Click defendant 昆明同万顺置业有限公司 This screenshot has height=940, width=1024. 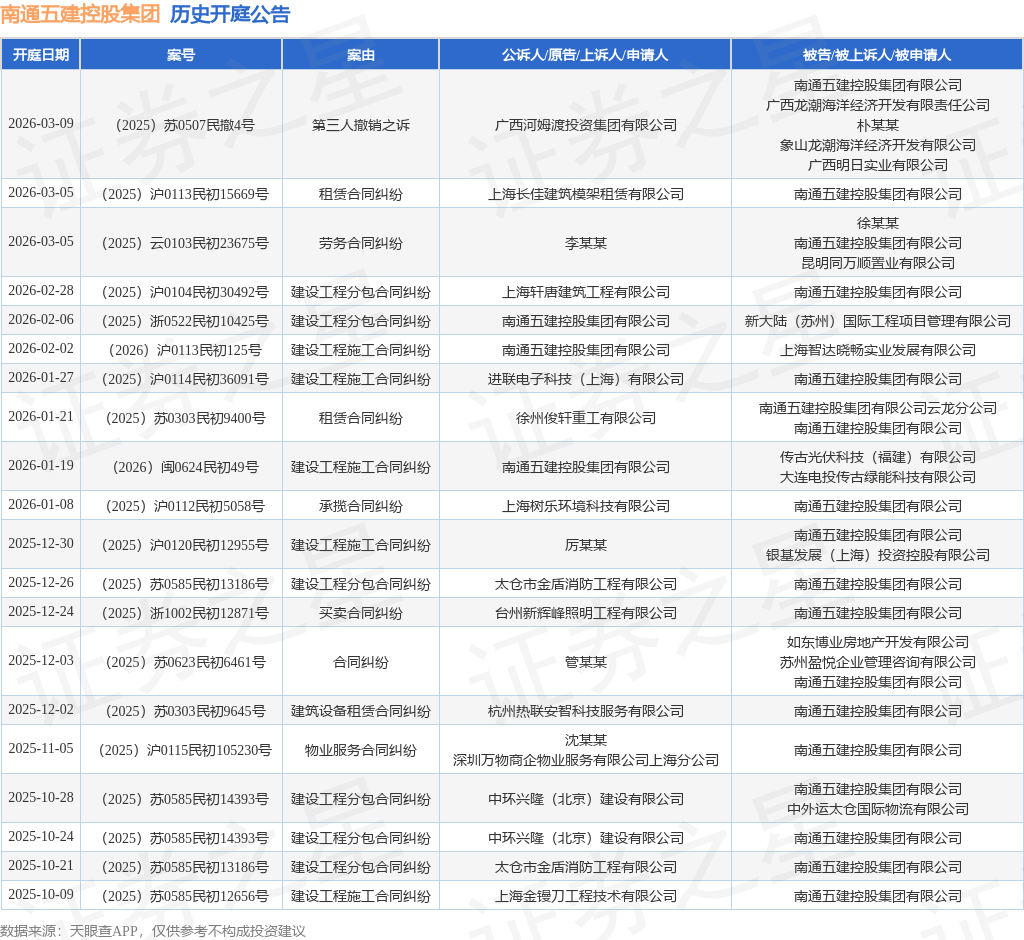point(878,263)
